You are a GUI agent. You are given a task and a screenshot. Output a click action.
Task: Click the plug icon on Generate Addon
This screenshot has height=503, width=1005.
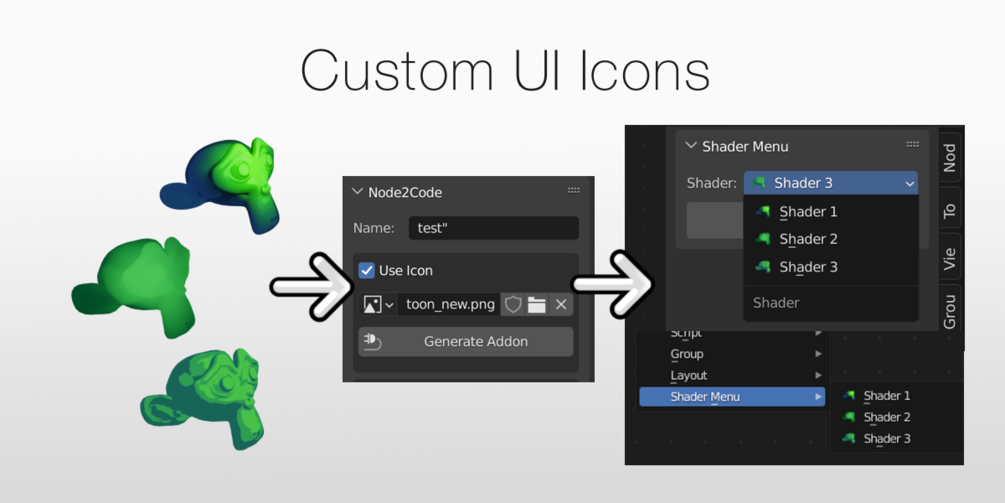point(372,342)
